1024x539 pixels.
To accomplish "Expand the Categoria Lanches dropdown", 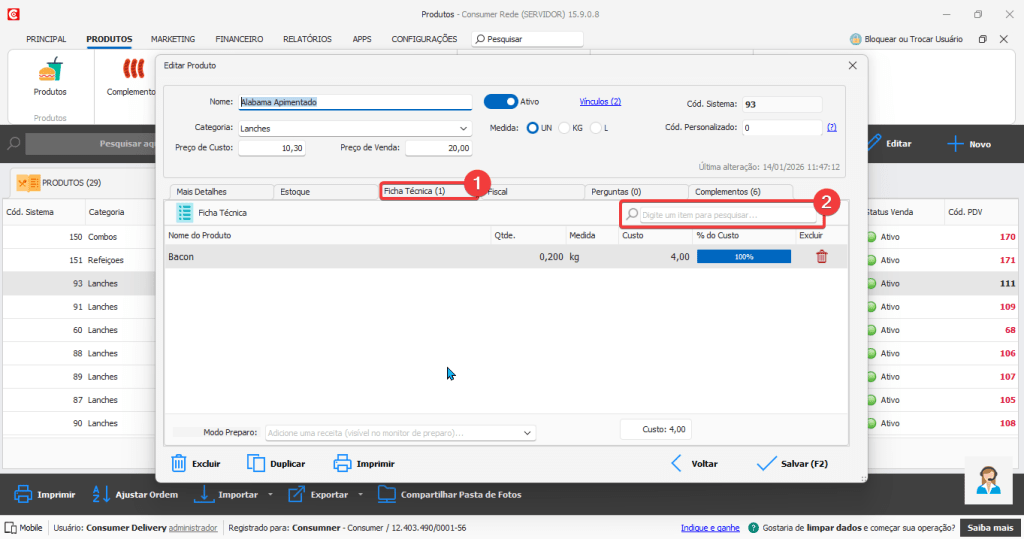I will [x=464, y=128].
